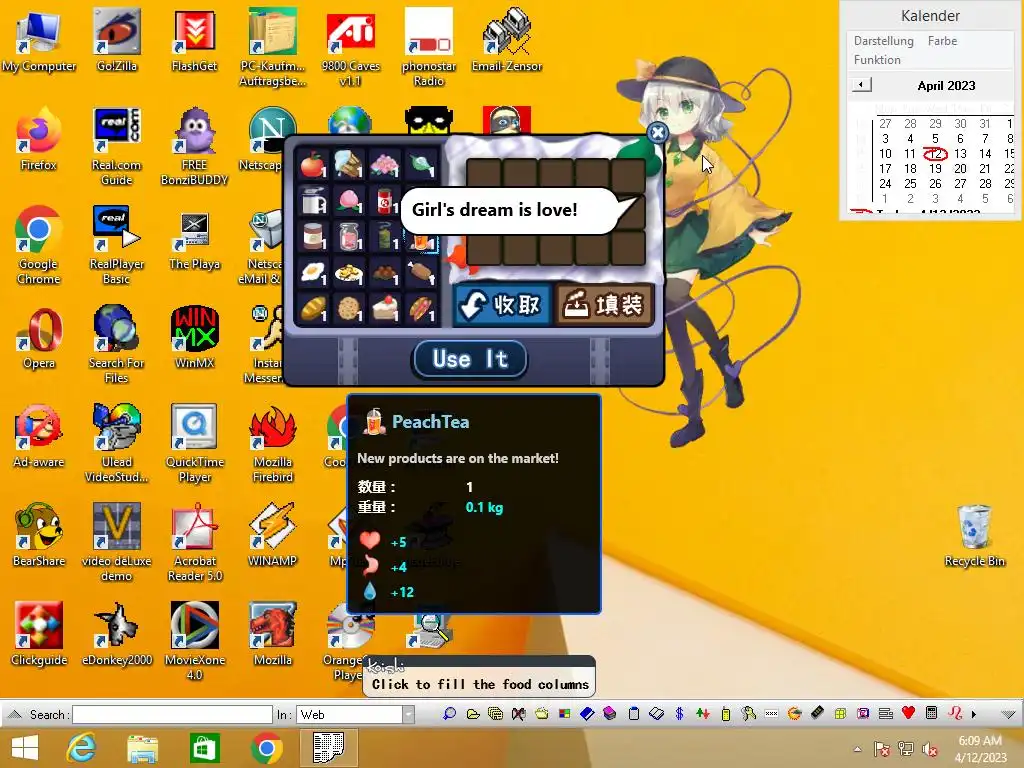The width and height of the screenshot is (1024, 768).
Task: Click the dollar sign toolbar icon
Action: 679,714
